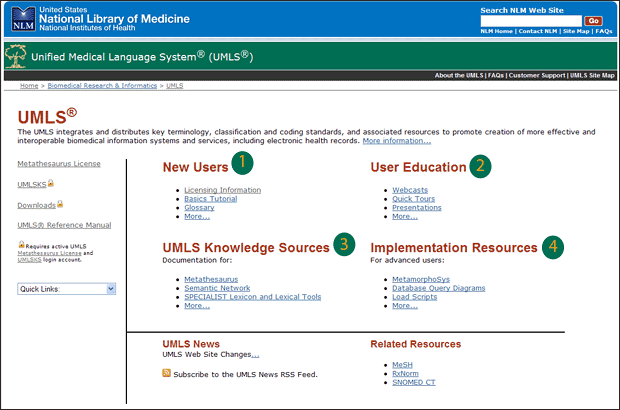Open Site Map in blue header
The height and width of the screenshot is (410, 620).
(576, 31)
